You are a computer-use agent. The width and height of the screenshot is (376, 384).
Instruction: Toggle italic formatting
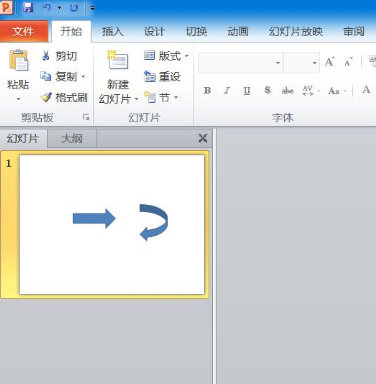click(227, 91)
